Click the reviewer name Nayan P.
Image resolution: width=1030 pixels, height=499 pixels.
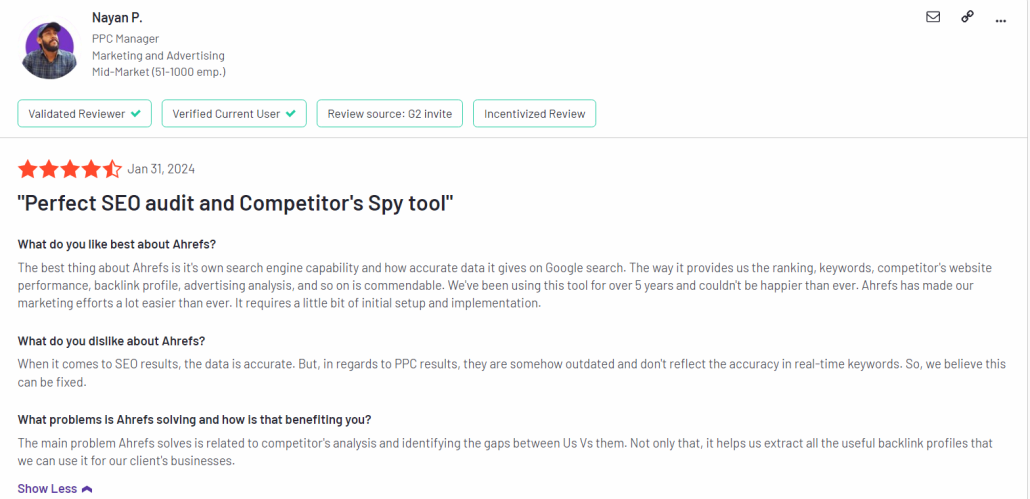pyautogui.click(x=118, y=18)
